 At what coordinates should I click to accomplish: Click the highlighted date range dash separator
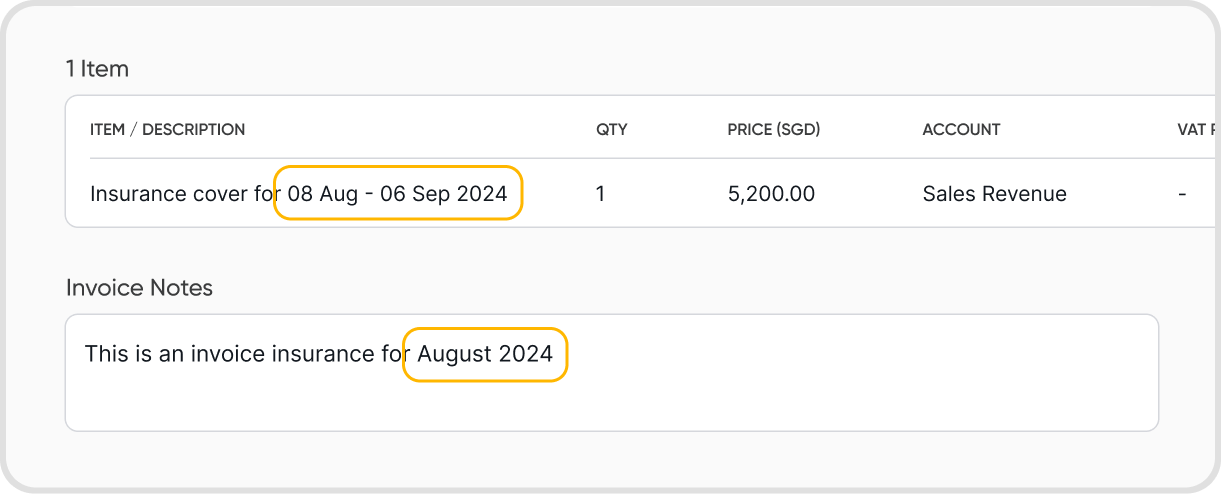point(369,194)
